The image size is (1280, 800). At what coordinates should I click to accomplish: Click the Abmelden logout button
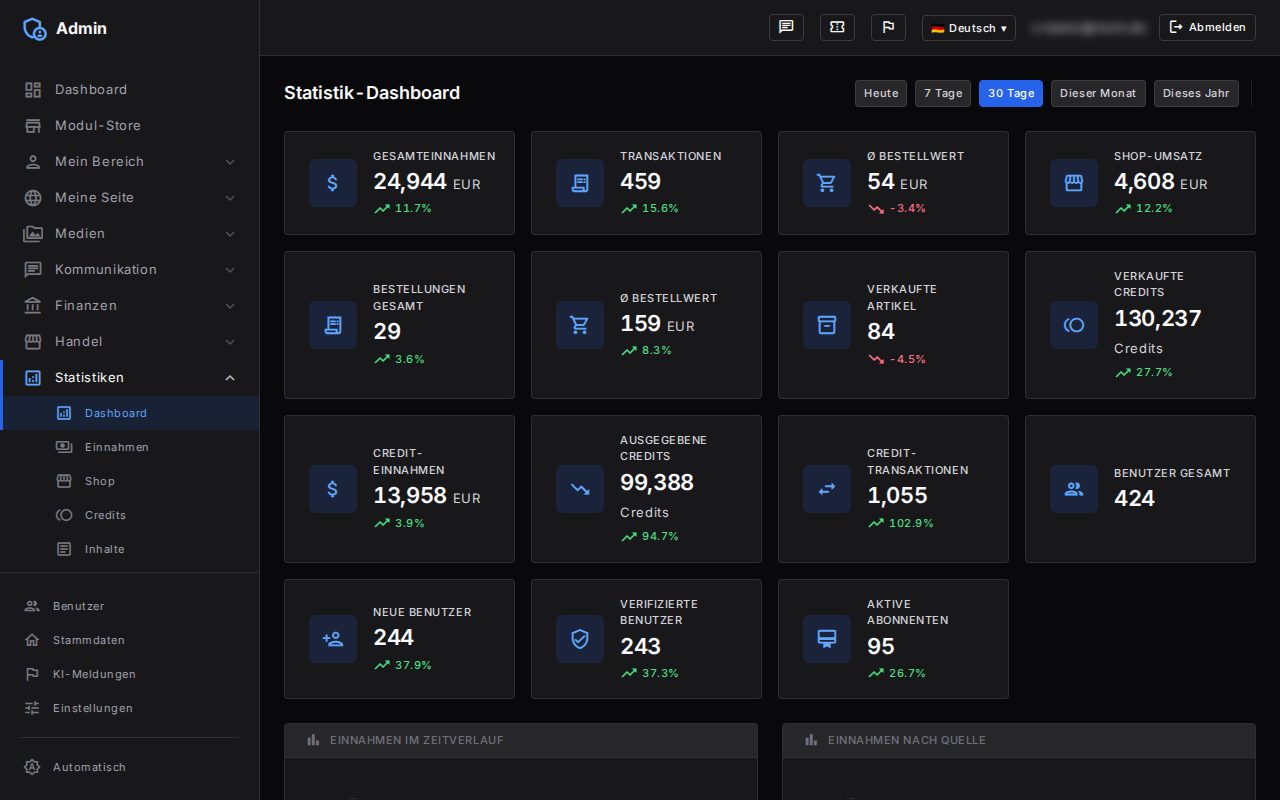(1207, 28)
